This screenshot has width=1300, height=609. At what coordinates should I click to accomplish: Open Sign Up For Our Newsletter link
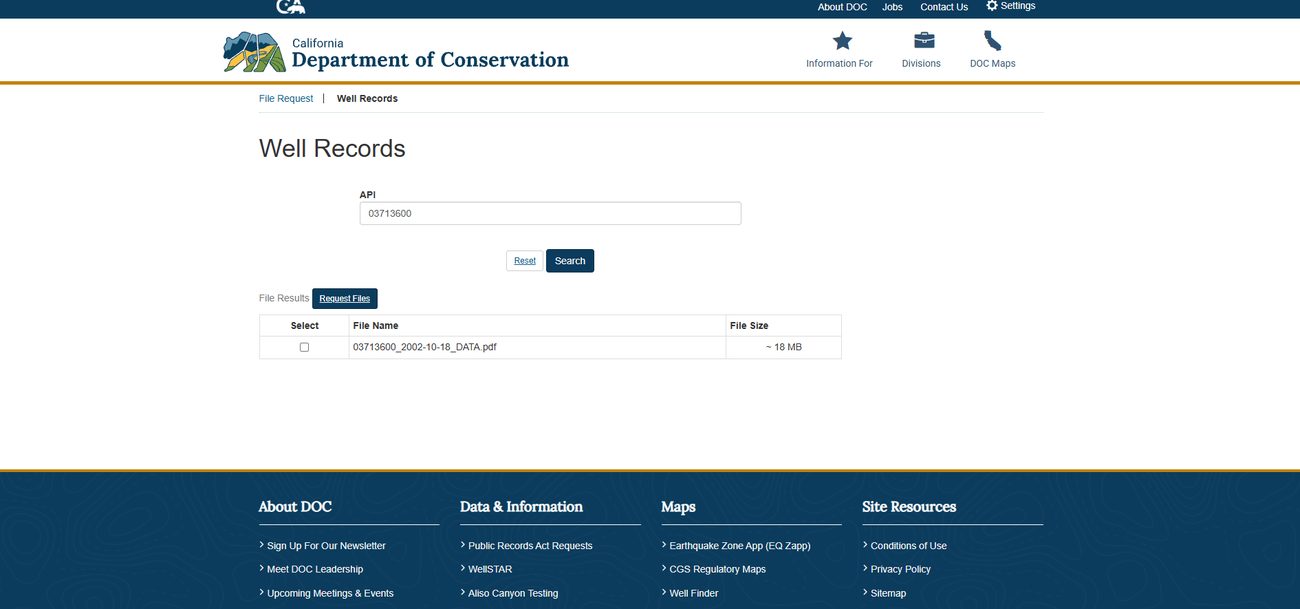pos(326,546)
